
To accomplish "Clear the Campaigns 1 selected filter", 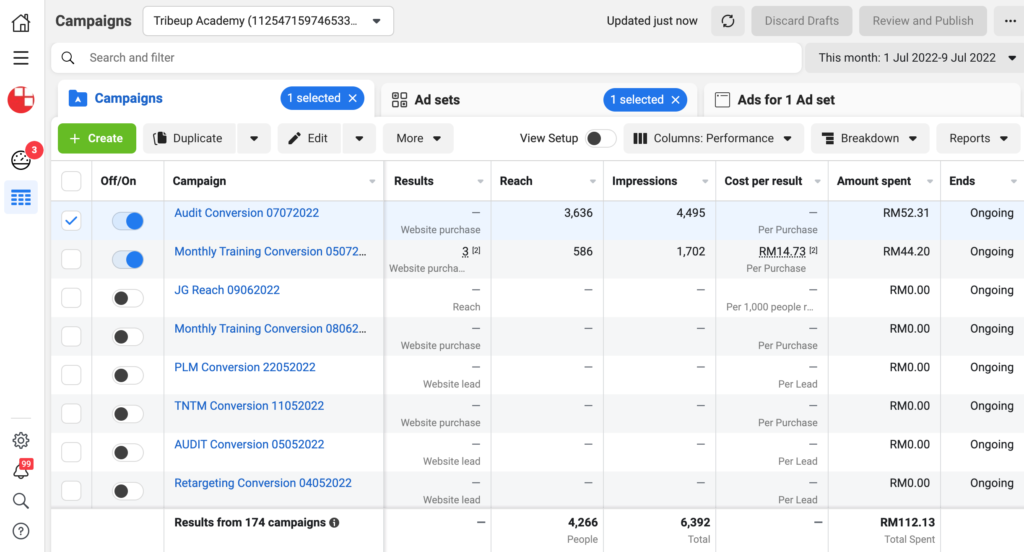I will (x=353, y=98).
